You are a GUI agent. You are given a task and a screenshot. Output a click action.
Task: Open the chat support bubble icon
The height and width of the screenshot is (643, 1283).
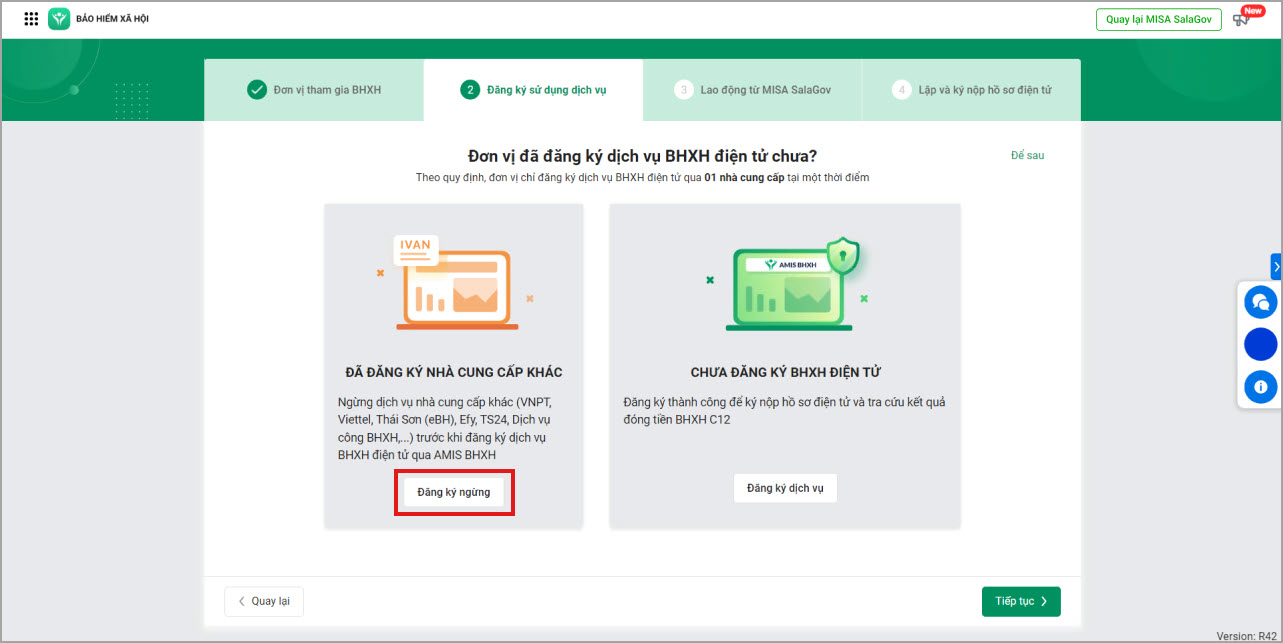pyautogui.click(x=1260, y=301)
